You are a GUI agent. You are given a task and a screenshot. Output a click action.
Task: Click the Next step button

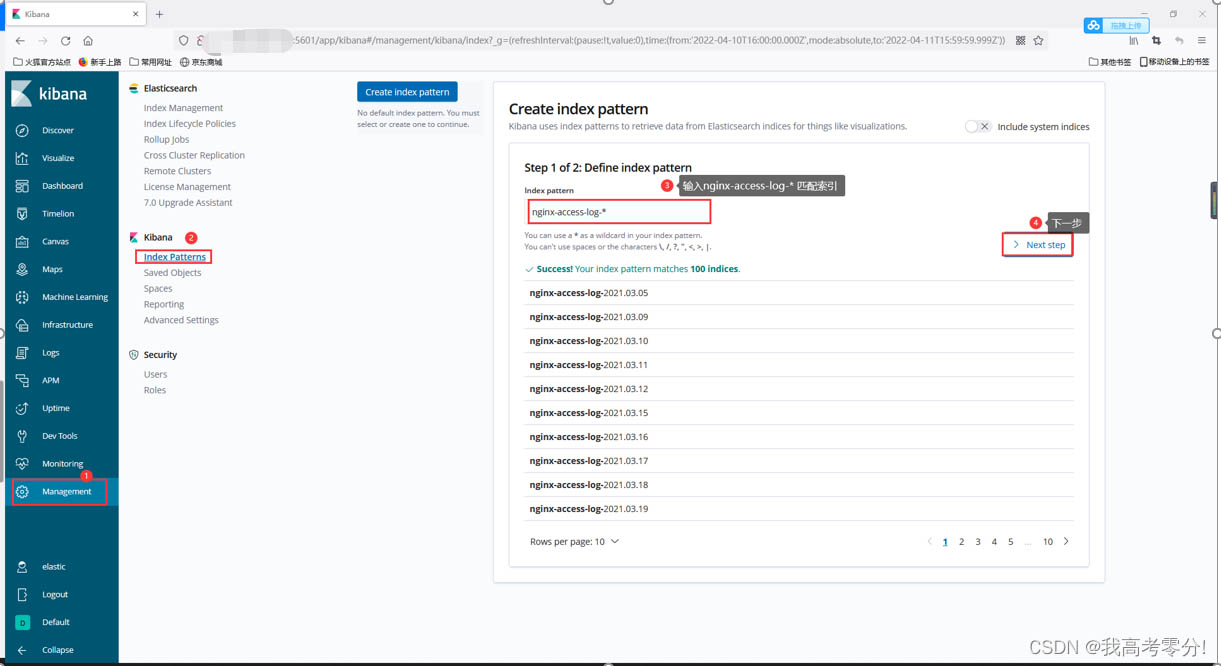coord(1038,245)
